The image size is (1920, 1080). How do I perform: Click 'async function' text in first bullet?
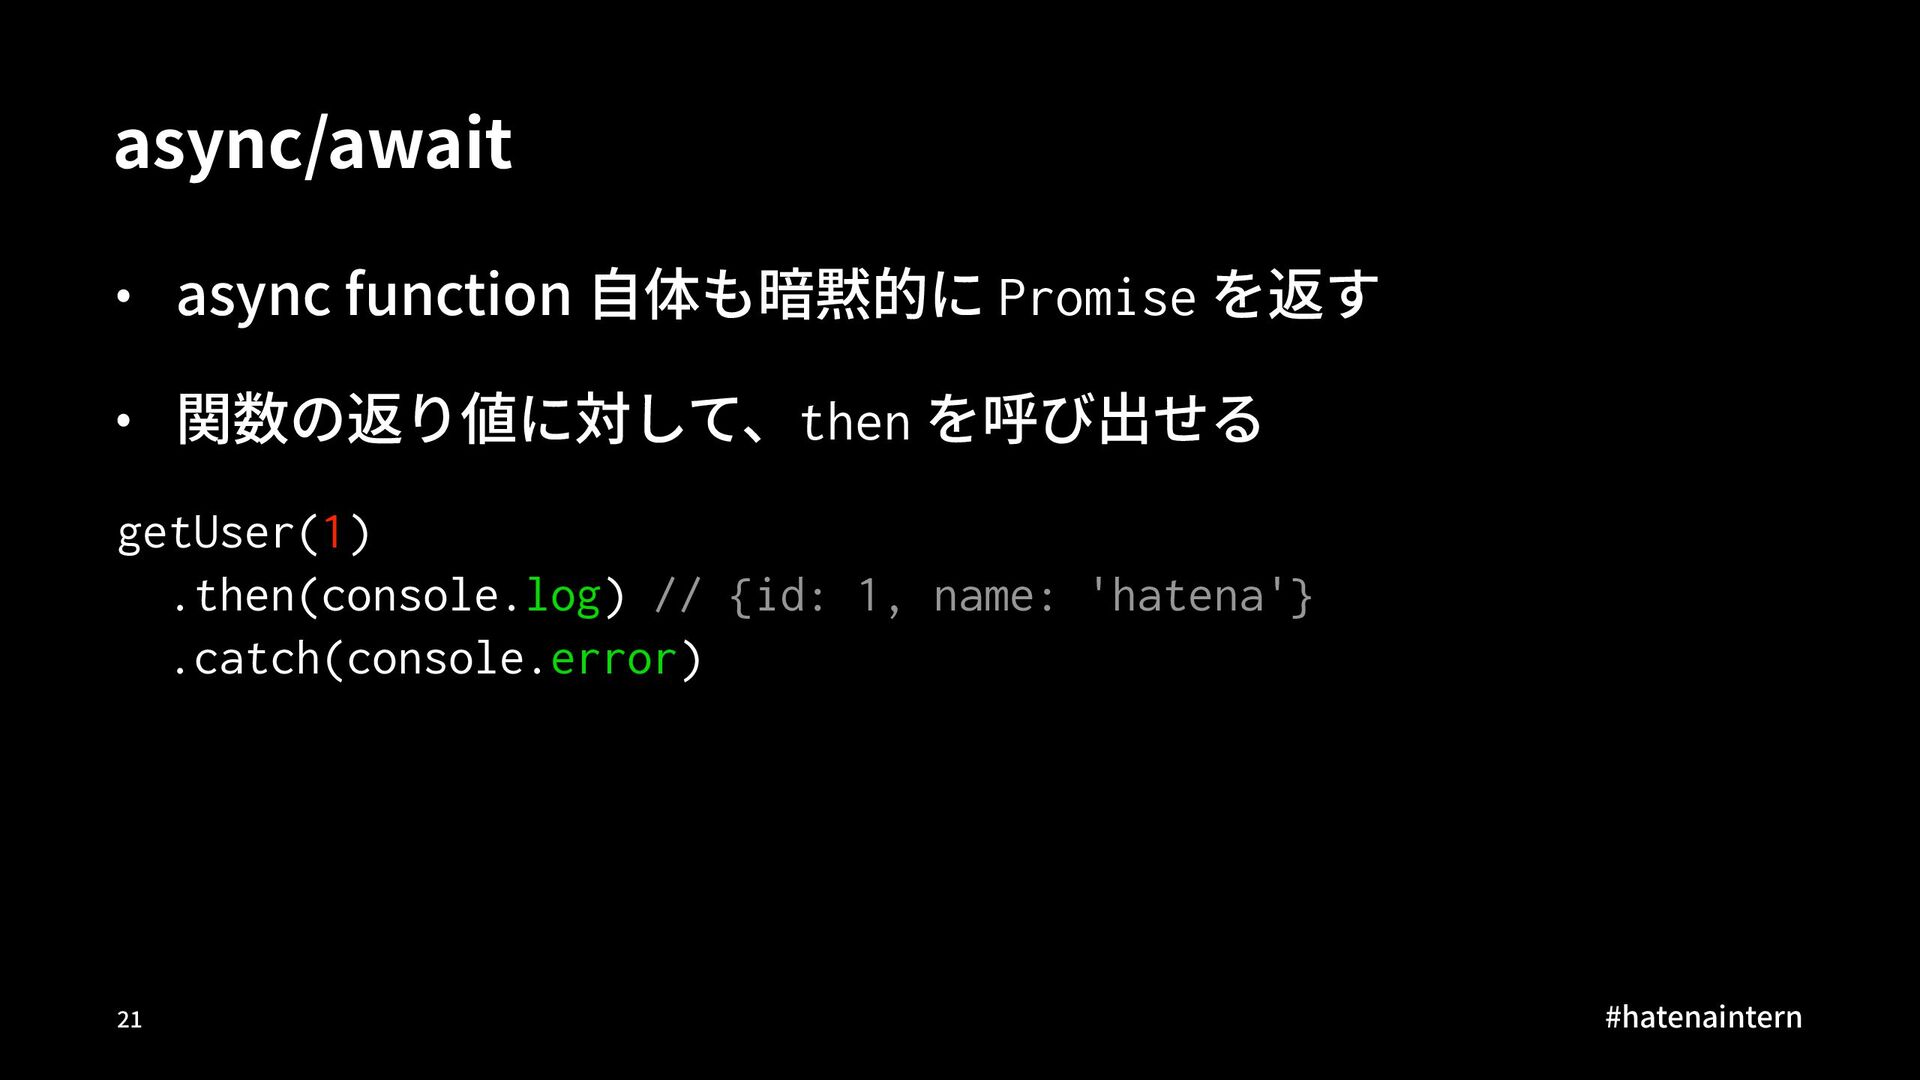coord(374,295)
